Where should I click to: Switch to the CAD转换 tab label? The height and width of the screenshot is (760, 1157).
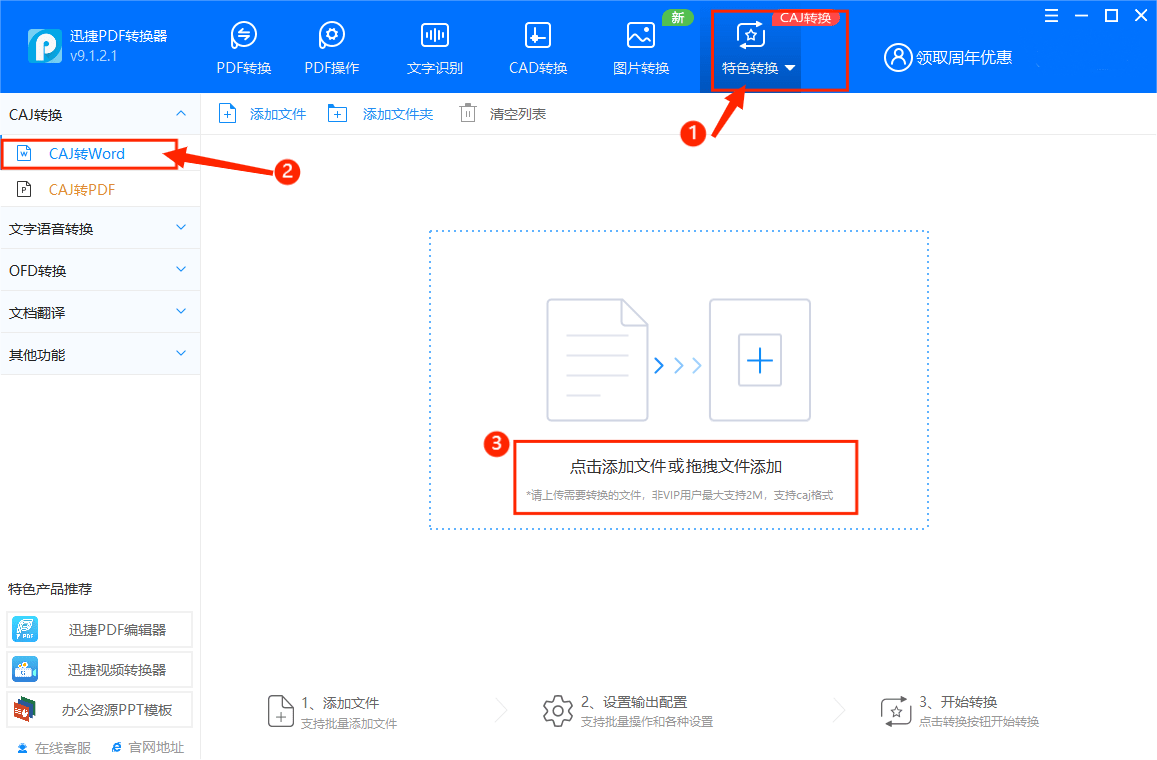[x=538, y=68]
